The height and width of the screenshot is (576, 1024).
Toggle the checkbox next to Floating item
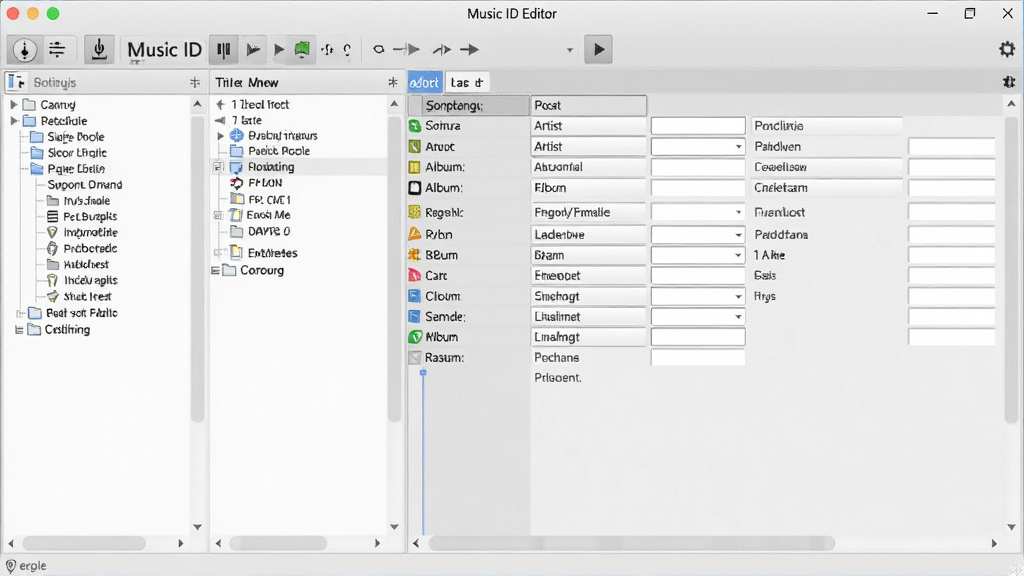click(x=219, y=167)
